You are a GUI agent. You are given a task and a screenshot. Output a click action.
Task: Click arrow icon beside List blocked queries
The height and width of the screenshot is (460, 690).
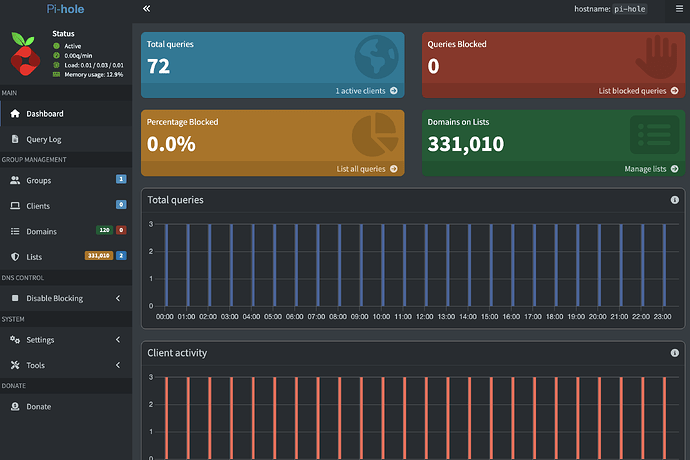tap(675, 91)
